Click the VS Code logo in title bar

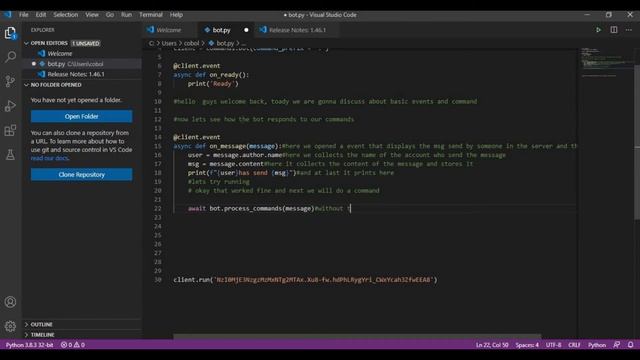click(x=8, y=15)
